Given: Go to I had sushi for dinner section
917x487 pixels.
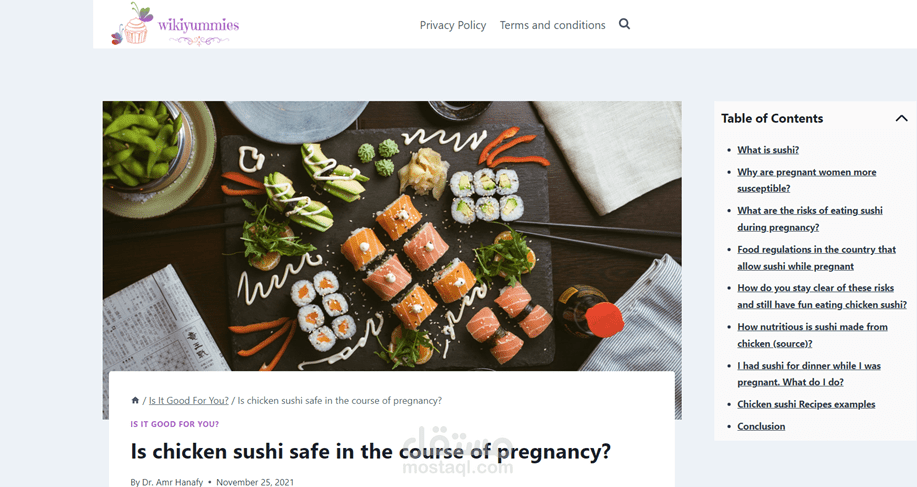Looking at the screenshot, I should [x=809, y=374].
